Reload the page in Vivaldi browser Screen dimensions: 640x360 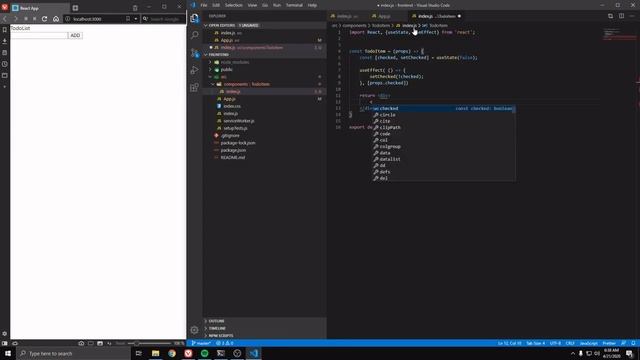(44, 19)
